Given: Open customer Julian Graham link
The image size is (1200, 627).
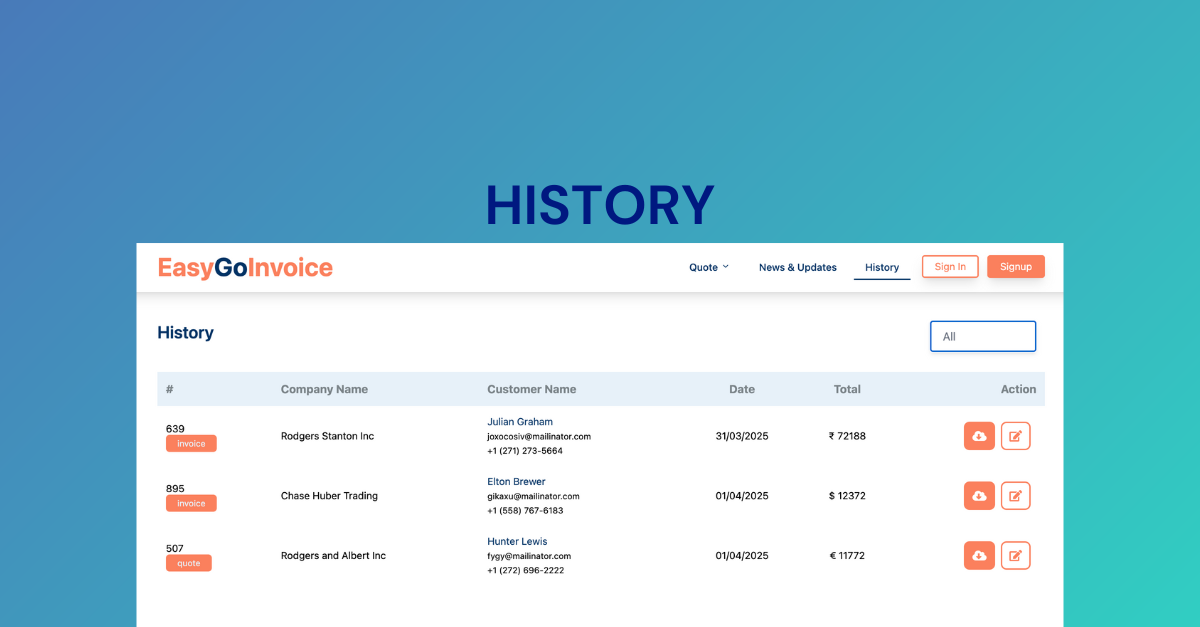Looking at the screenshot, I should pos(519,422).
